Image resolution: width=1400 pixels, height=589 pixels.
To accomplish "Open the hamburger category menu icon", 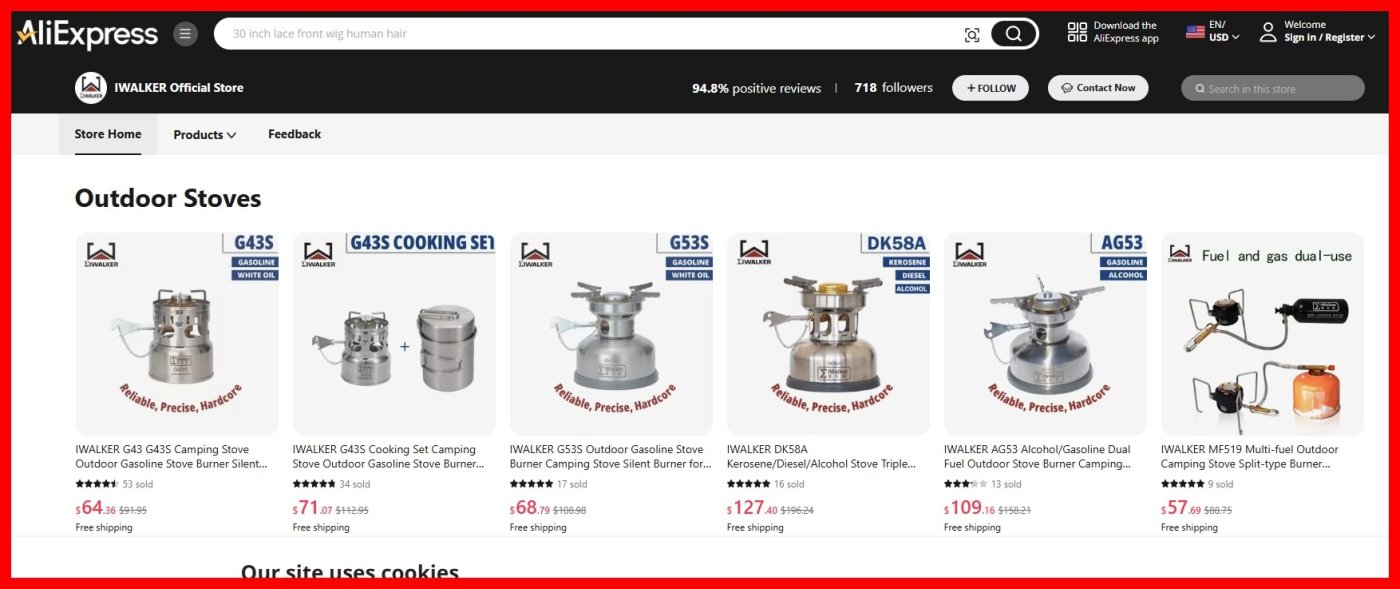I will (186, 34).
